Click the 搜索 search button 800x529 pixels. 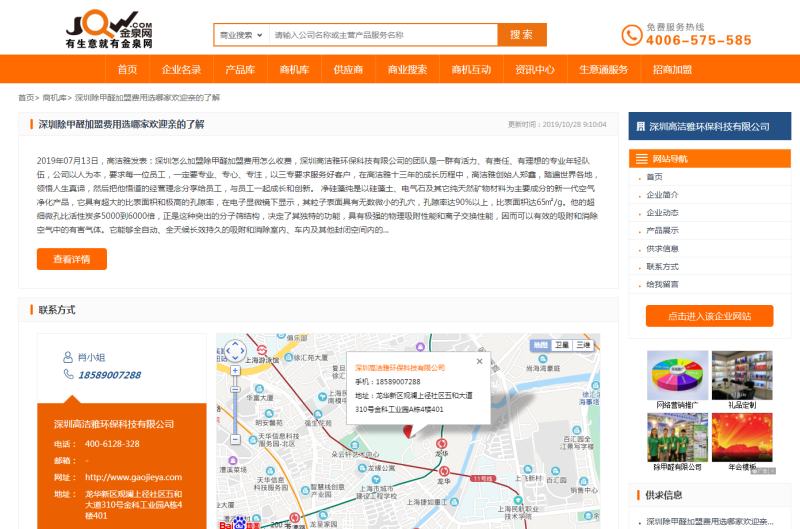click(522, 35)
